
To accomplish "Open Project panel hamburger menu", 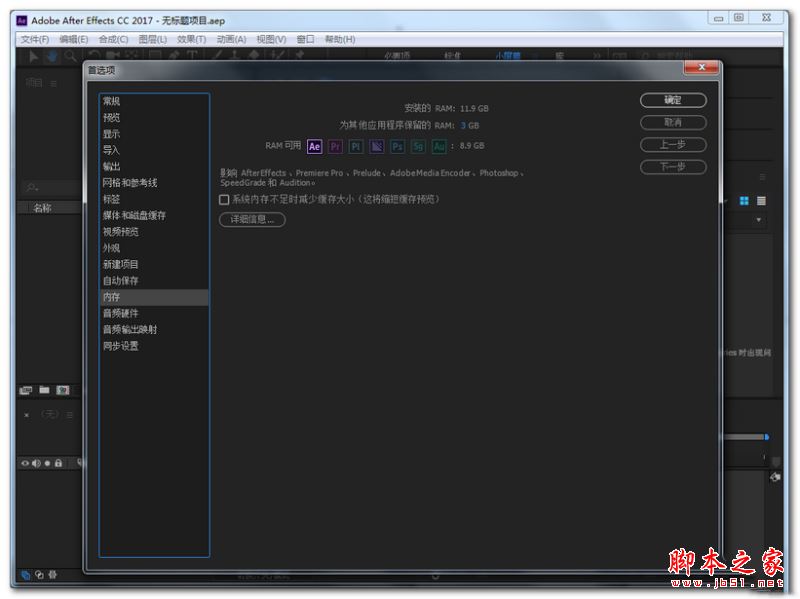I will point(54,83).
